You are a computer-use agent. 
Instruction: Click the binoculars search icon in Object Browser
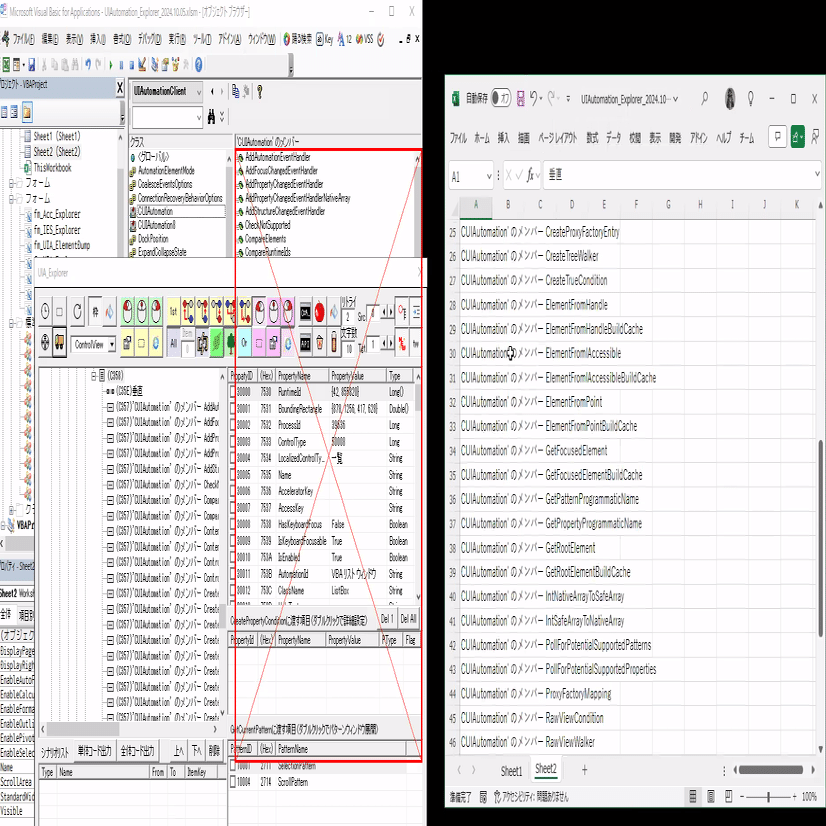pos(211,116)
